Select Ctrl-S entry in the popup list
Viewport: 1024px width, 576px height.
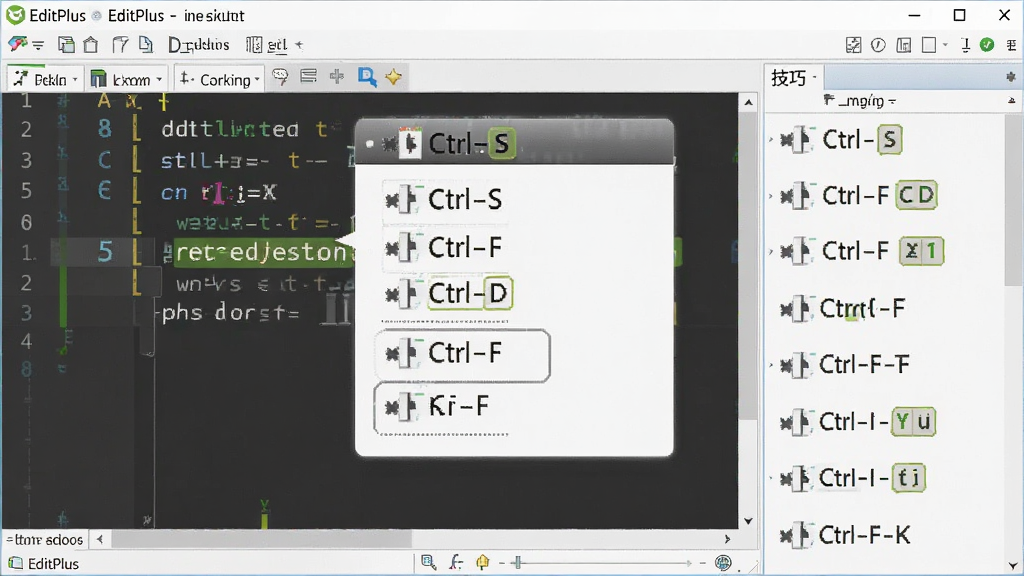point(444,200)
